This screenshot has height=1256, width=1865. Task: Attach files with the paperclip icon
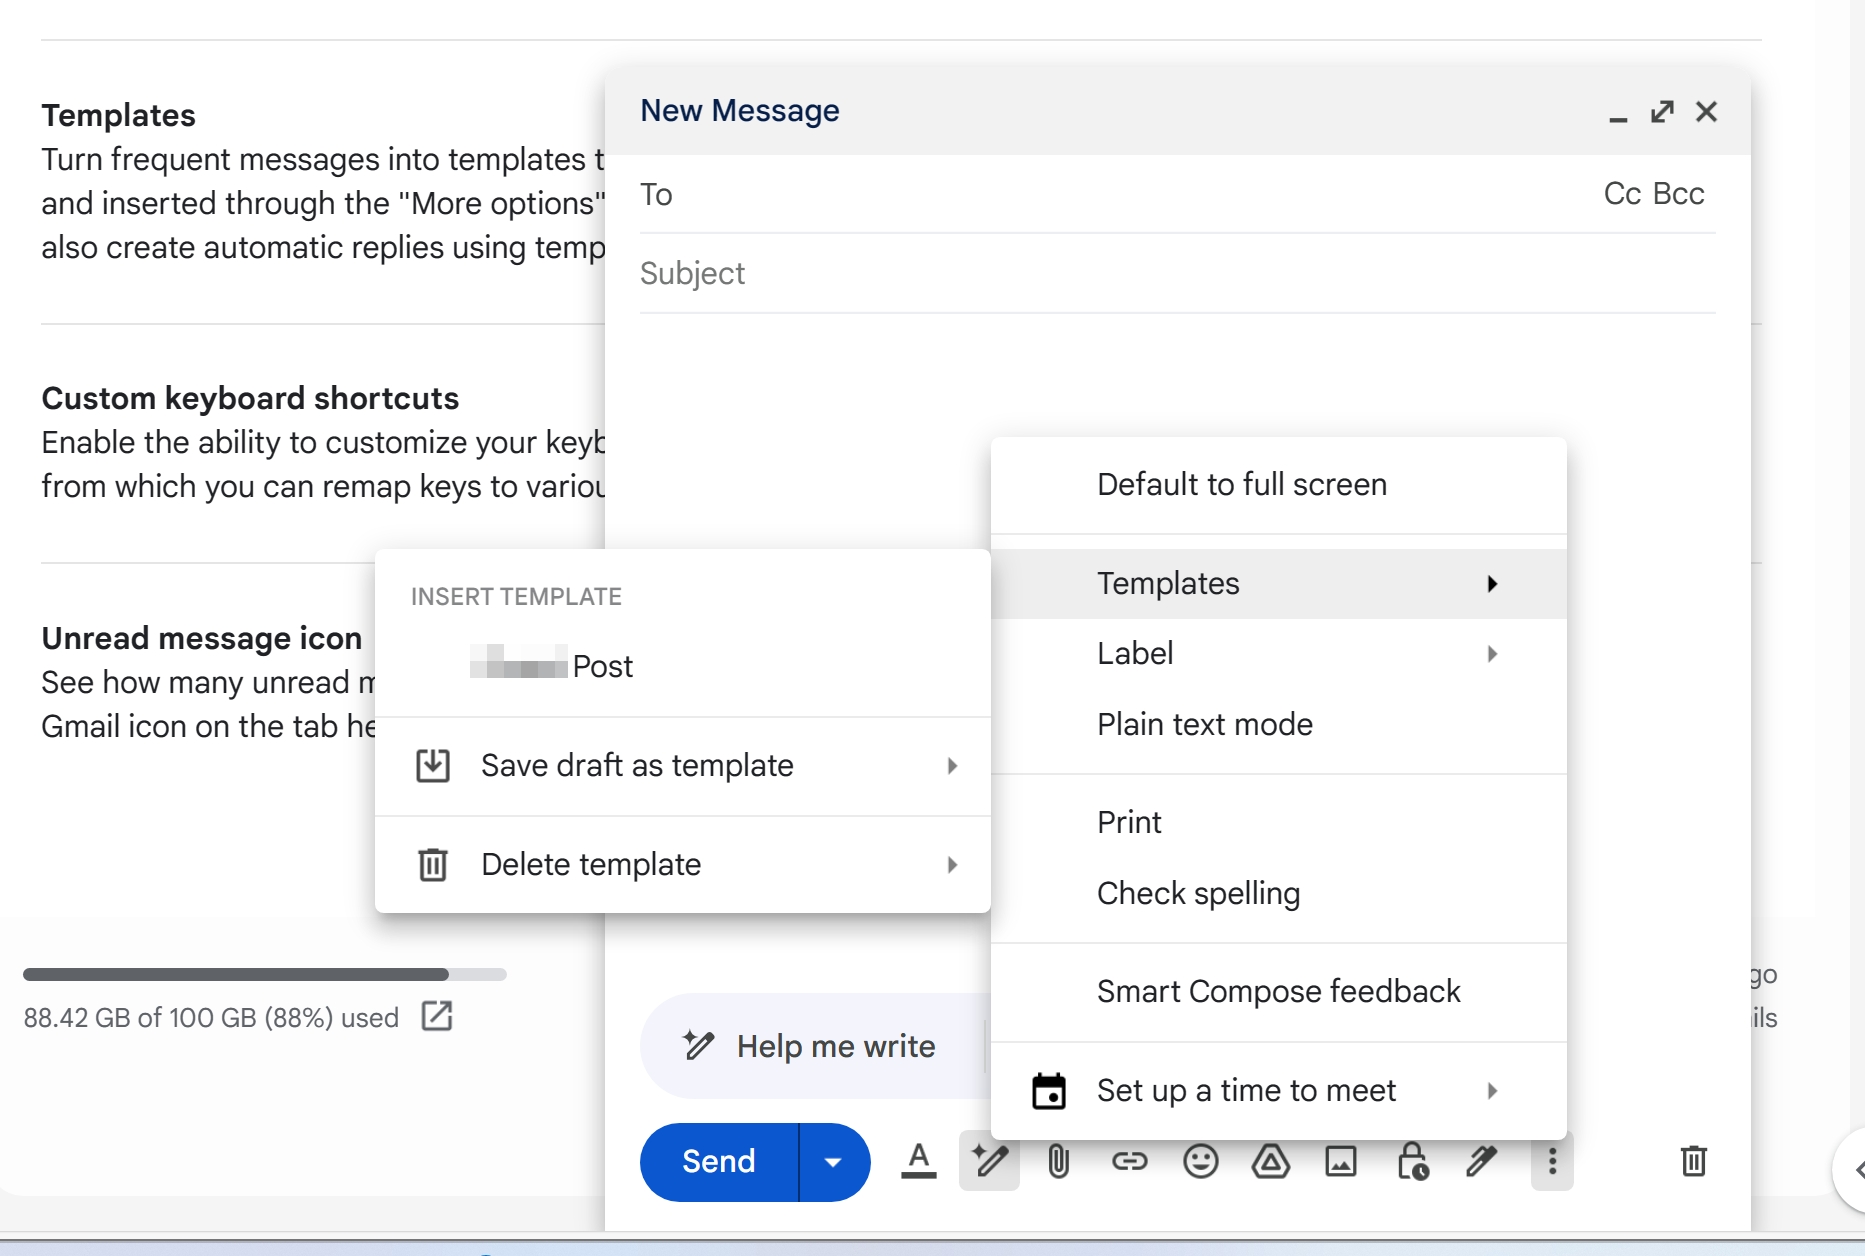1059,1161
